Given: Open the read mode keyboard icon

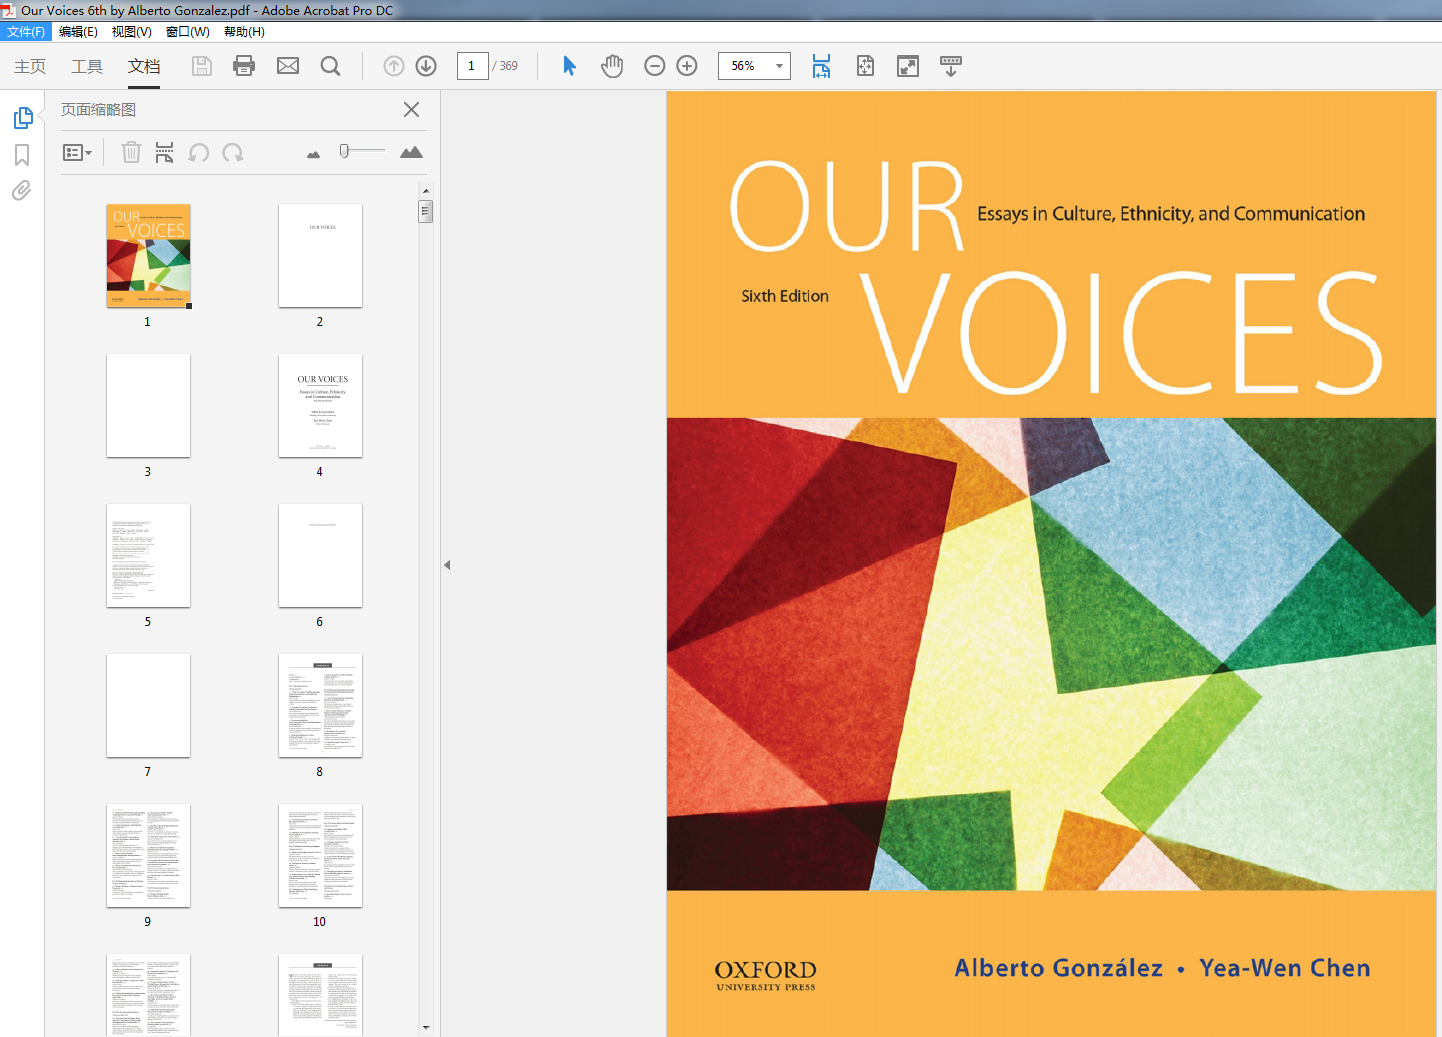Looking at the screenshot, I should [x=951, y=66].
